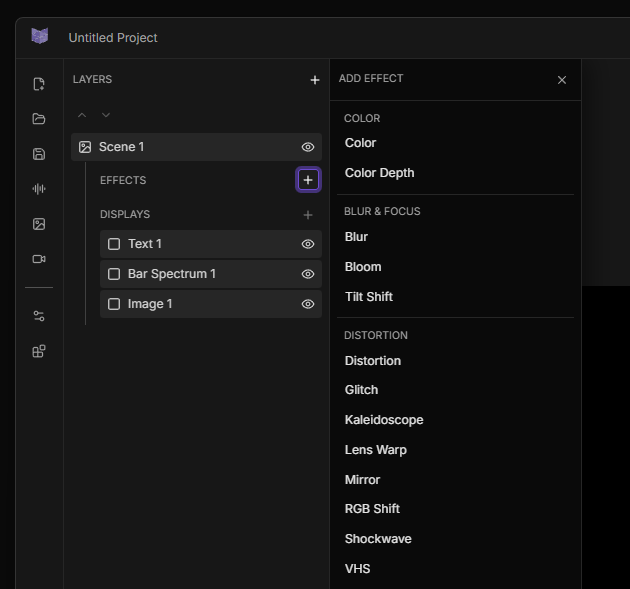Add an effect with the highlighted plus

pyautogui.click(x=308, y=180)
